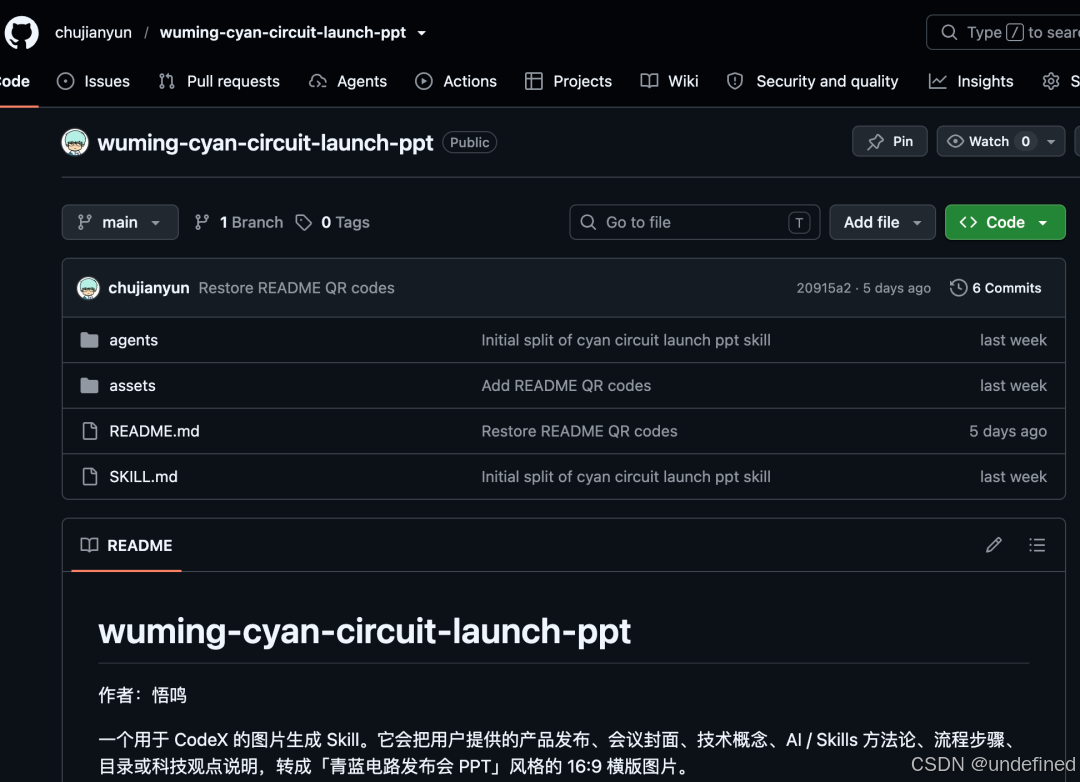Click the tag icon next to 0 Tags
1080x782 pixels.
coord(304,222)
